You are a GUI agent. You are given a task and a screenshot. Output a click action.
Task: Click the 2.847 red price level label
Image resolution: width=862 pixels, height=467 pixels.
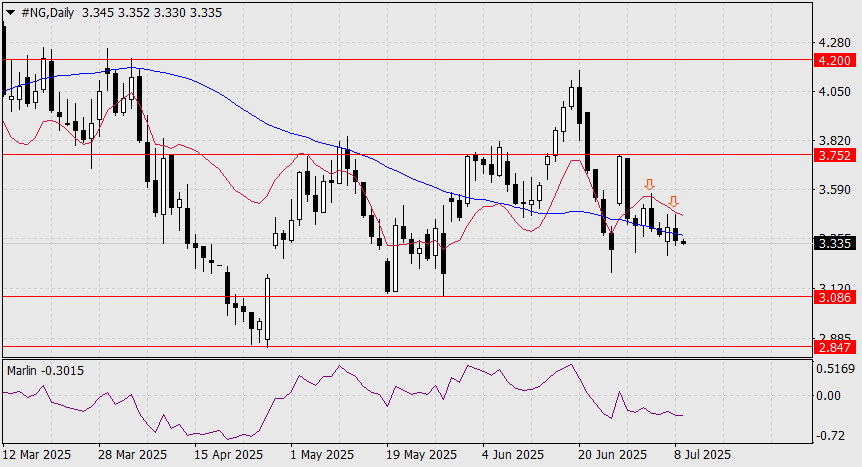click(835, 347)
